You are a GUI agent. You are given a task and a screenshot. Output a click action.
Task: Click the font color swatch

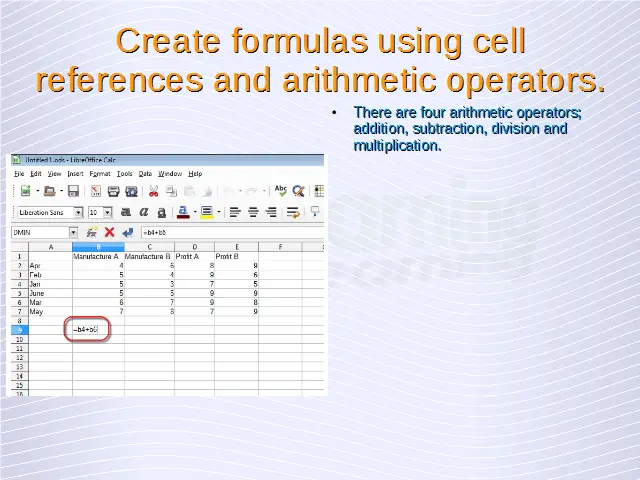pyautogui.click(x=183, y=212)
